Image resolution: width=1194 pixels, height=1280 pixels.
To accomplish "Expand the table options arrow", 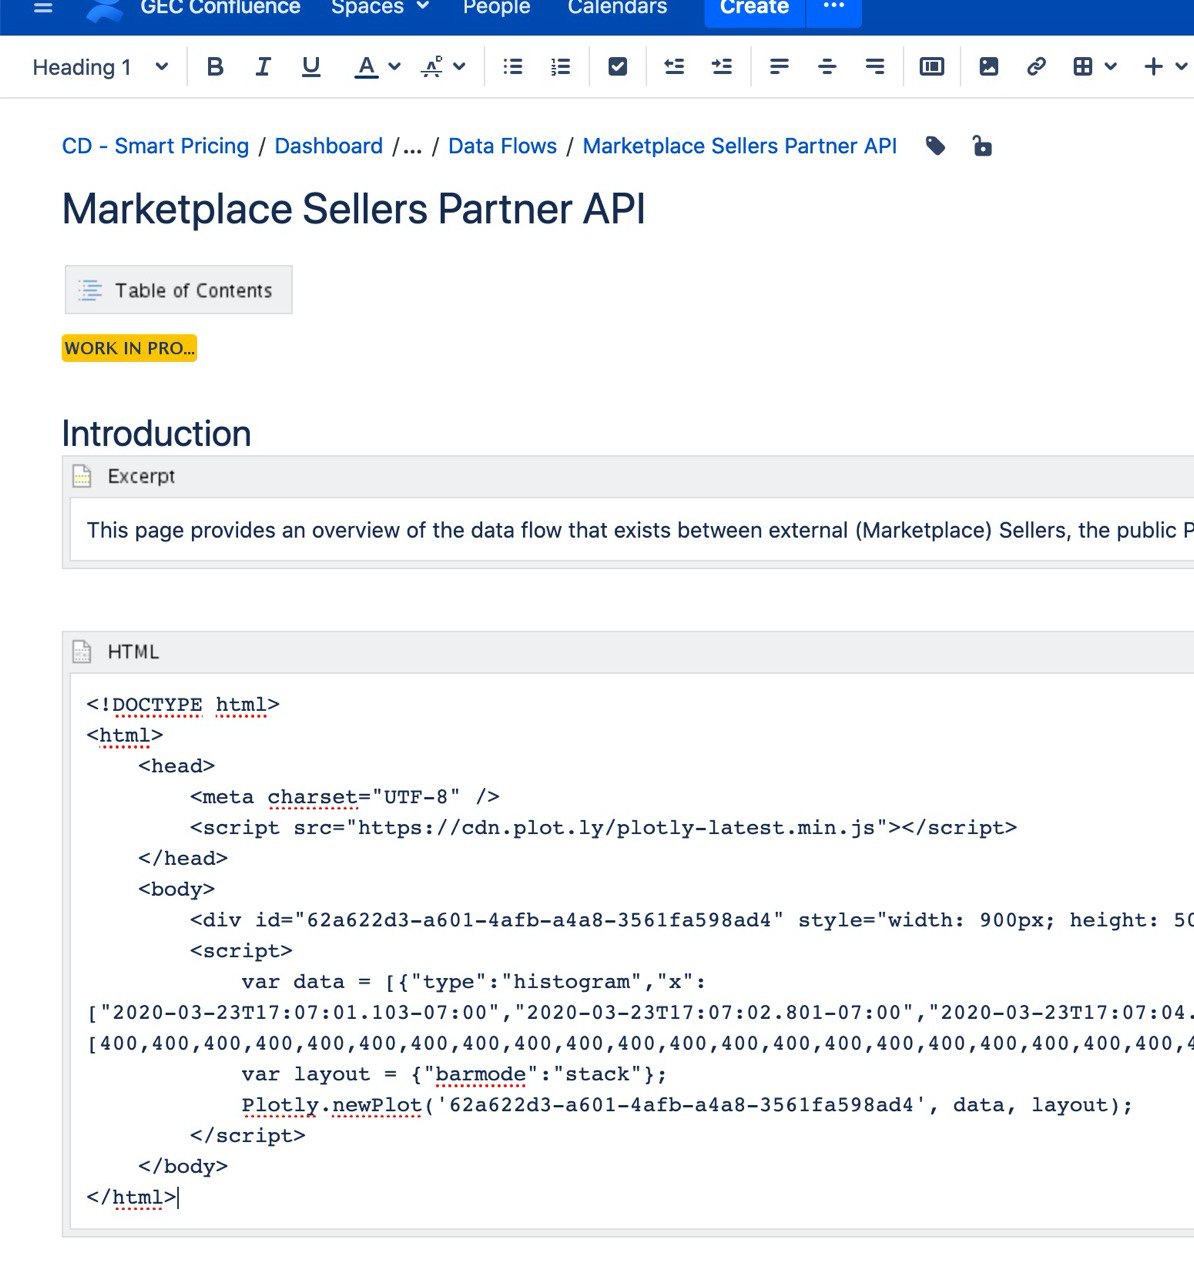I will (x=1110, y=67).
